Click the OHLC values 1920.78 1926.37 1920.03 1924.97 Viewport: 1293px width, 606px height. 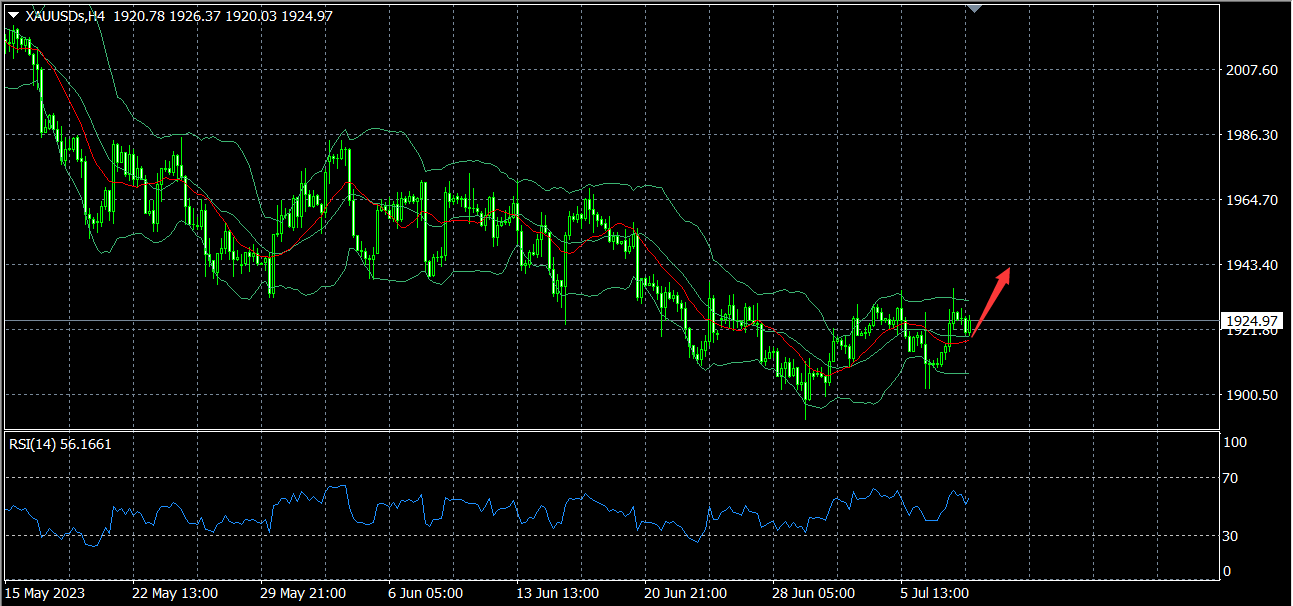click(223, 16)
